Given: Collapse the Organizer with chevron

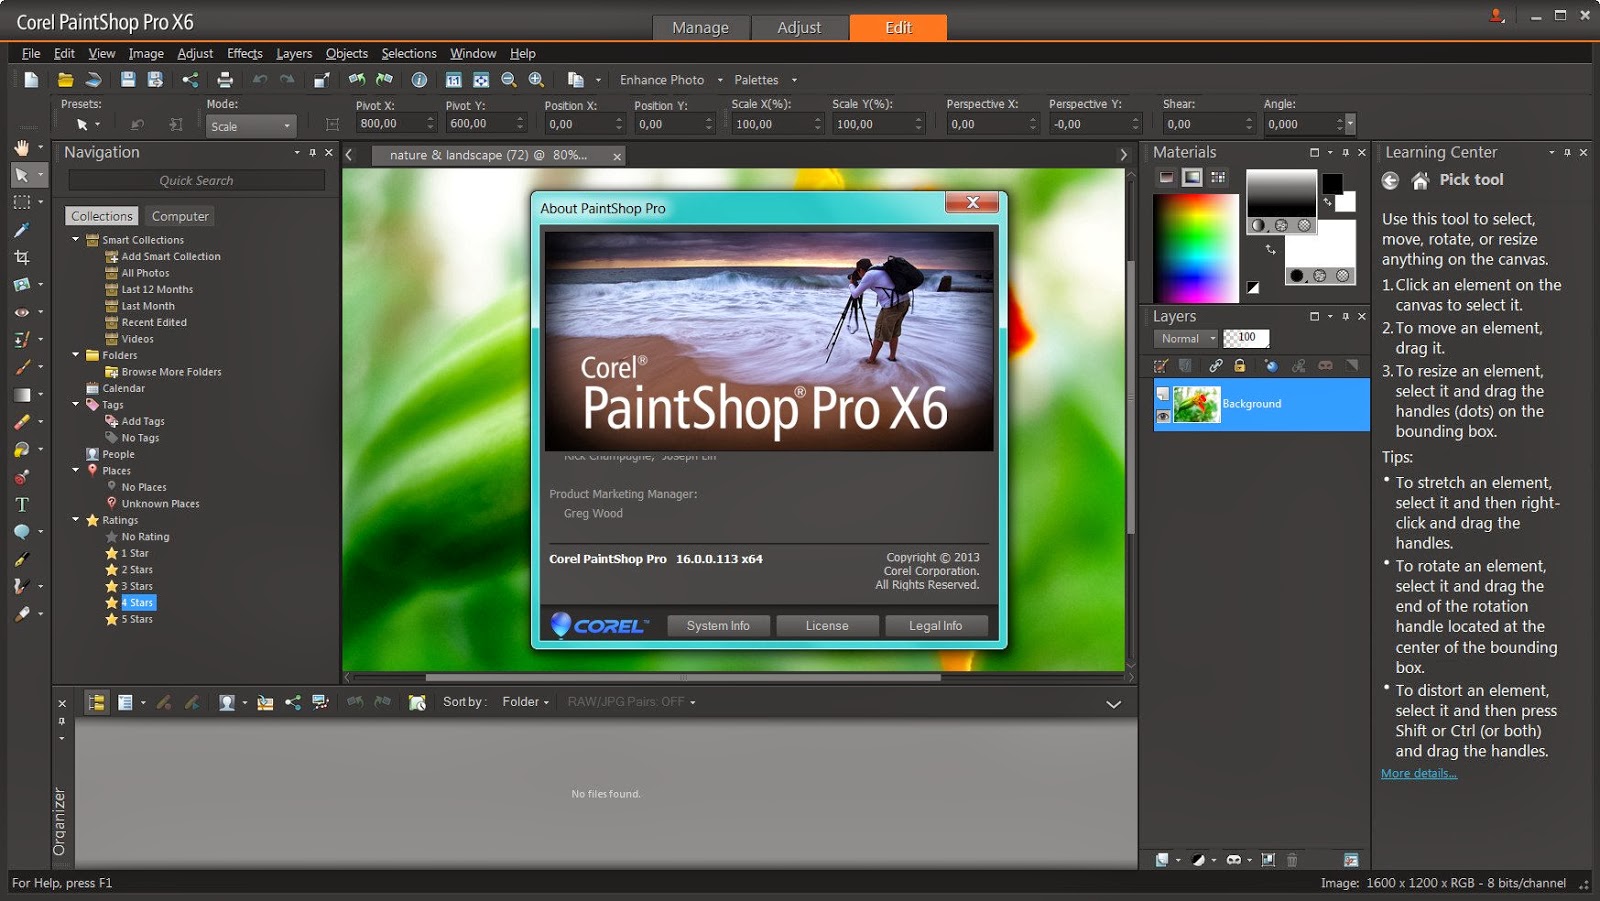Looking at the screenshot, I should pyautogui.click(x=1113, y=704).
